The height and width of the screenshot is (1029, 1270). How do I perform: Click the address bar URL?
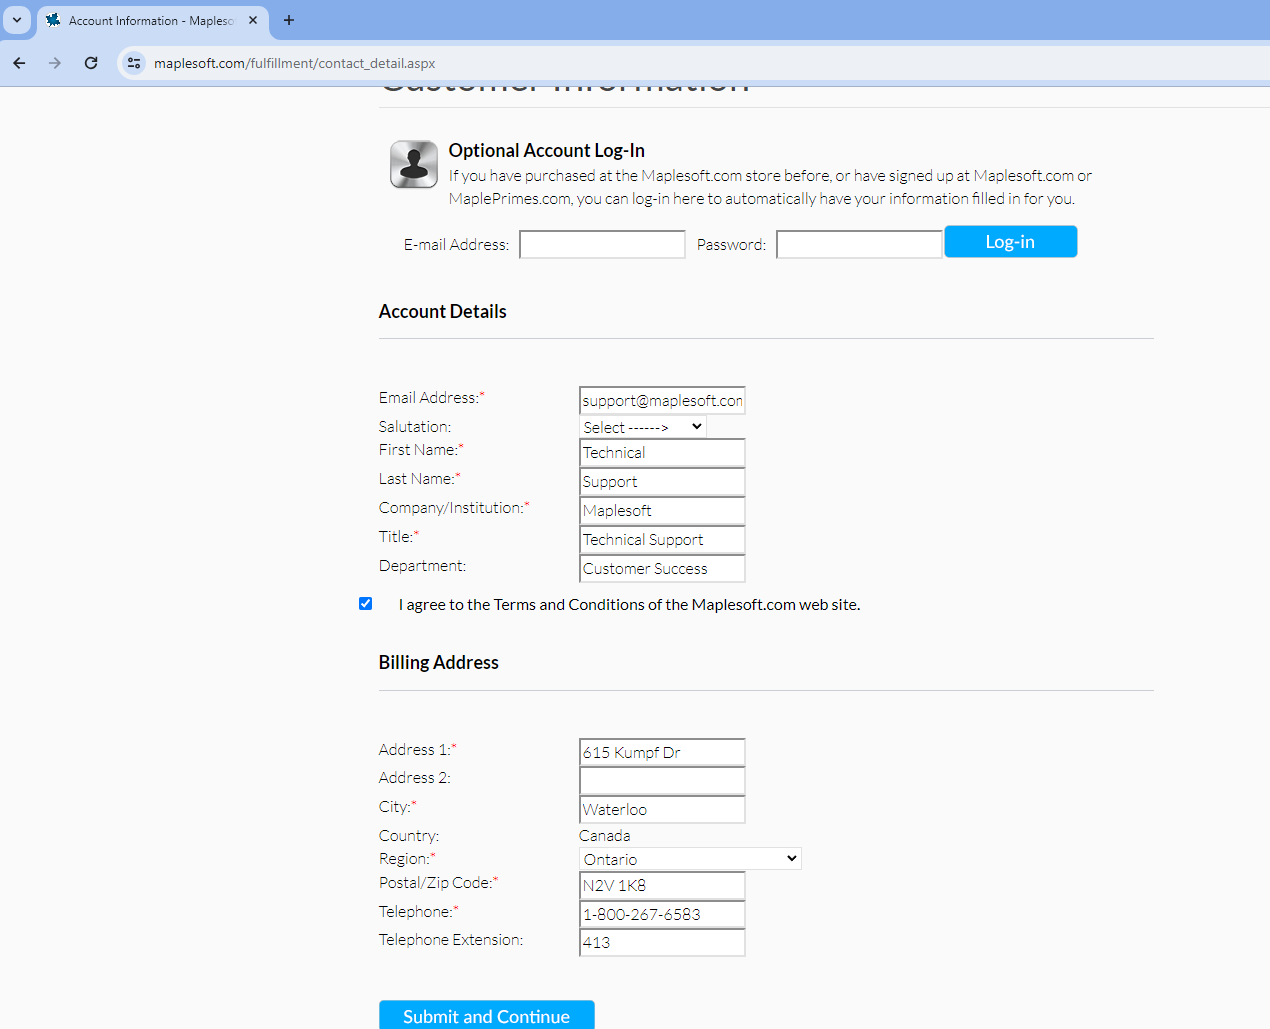[294, 63]
